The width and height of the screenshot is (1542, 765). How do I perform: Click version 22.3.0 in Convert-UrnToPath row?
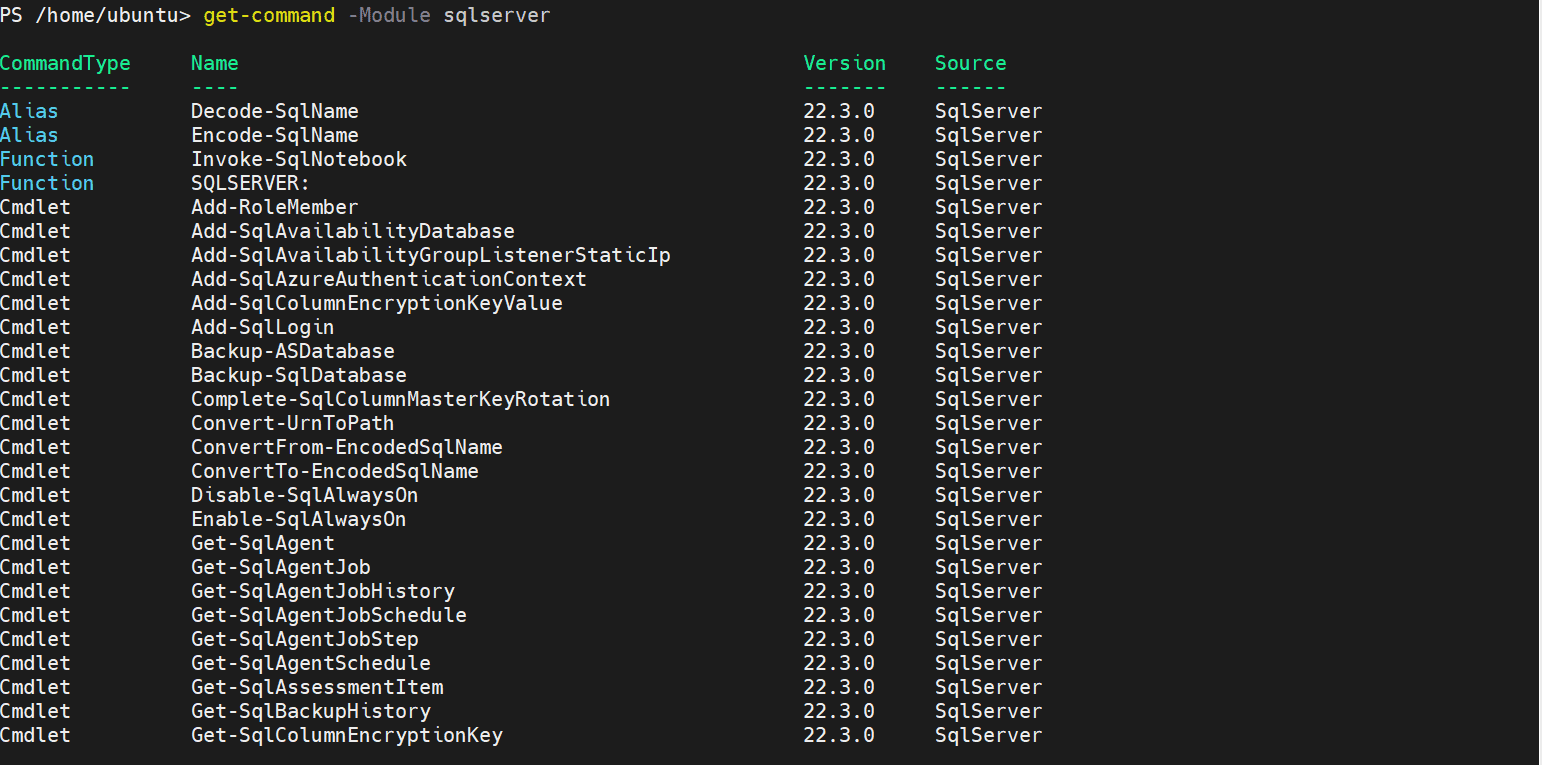pos(839,423)
